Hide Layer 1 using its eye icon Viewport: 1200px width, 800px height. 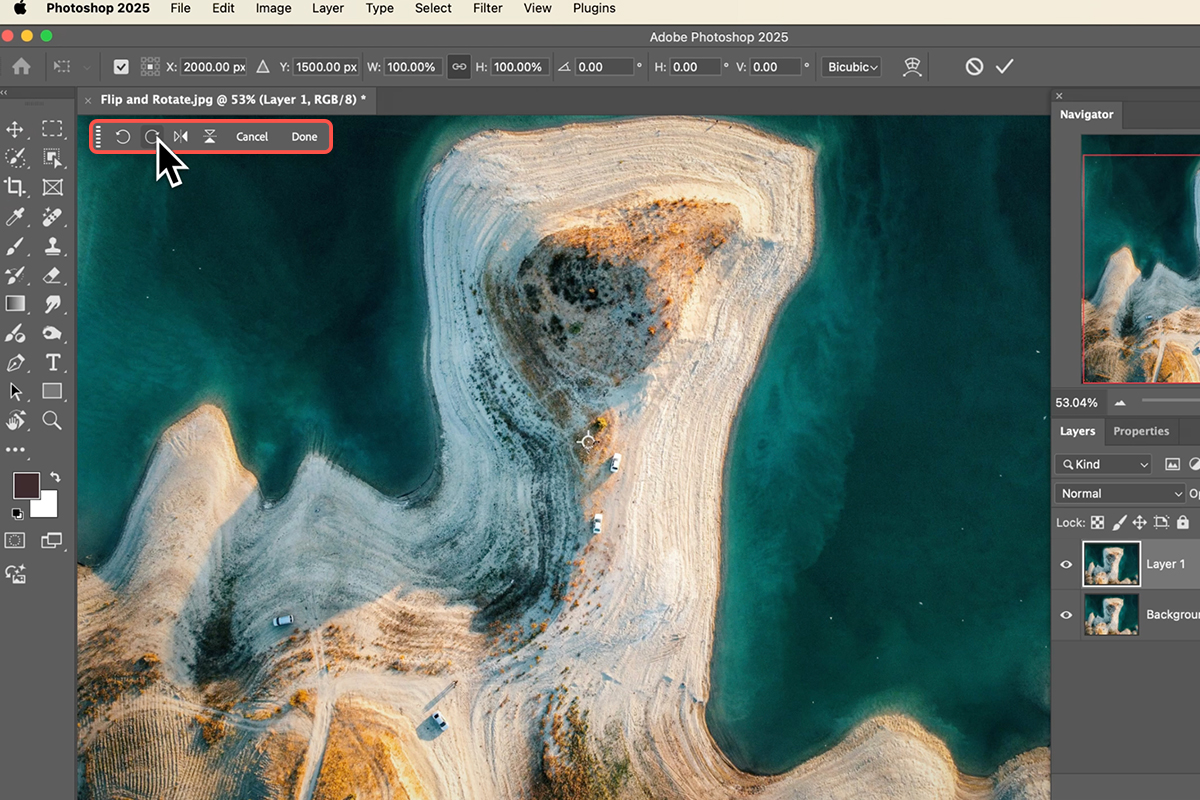[1066, 564]
